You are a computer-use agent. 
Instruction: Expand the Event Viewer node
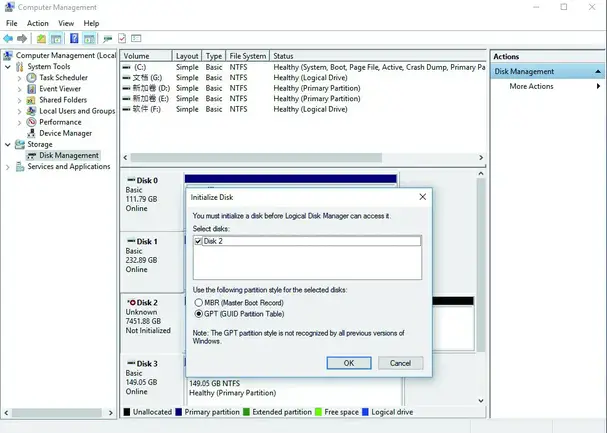19,89
